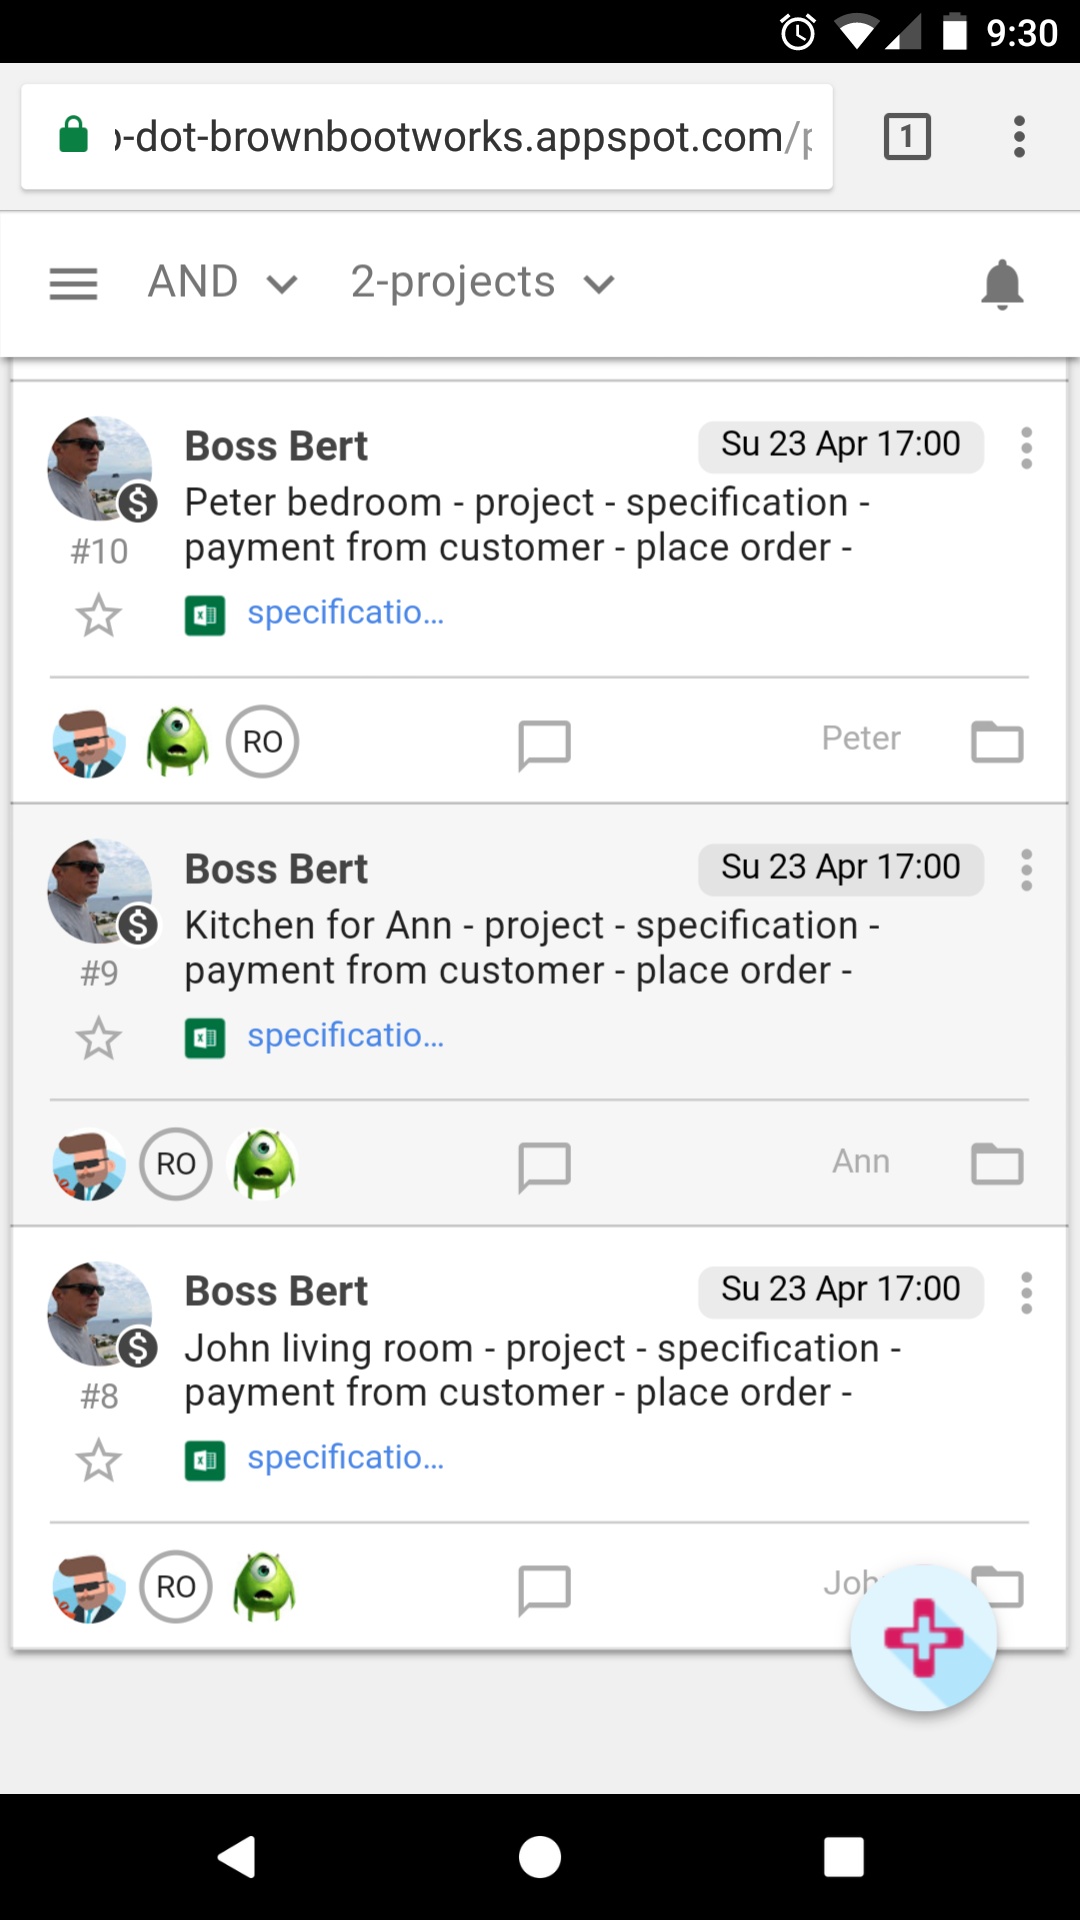This screenshot has width=1080, height=1920.
Task: Open comments on Kitchen for Ann task
Action: [545, 1167]
